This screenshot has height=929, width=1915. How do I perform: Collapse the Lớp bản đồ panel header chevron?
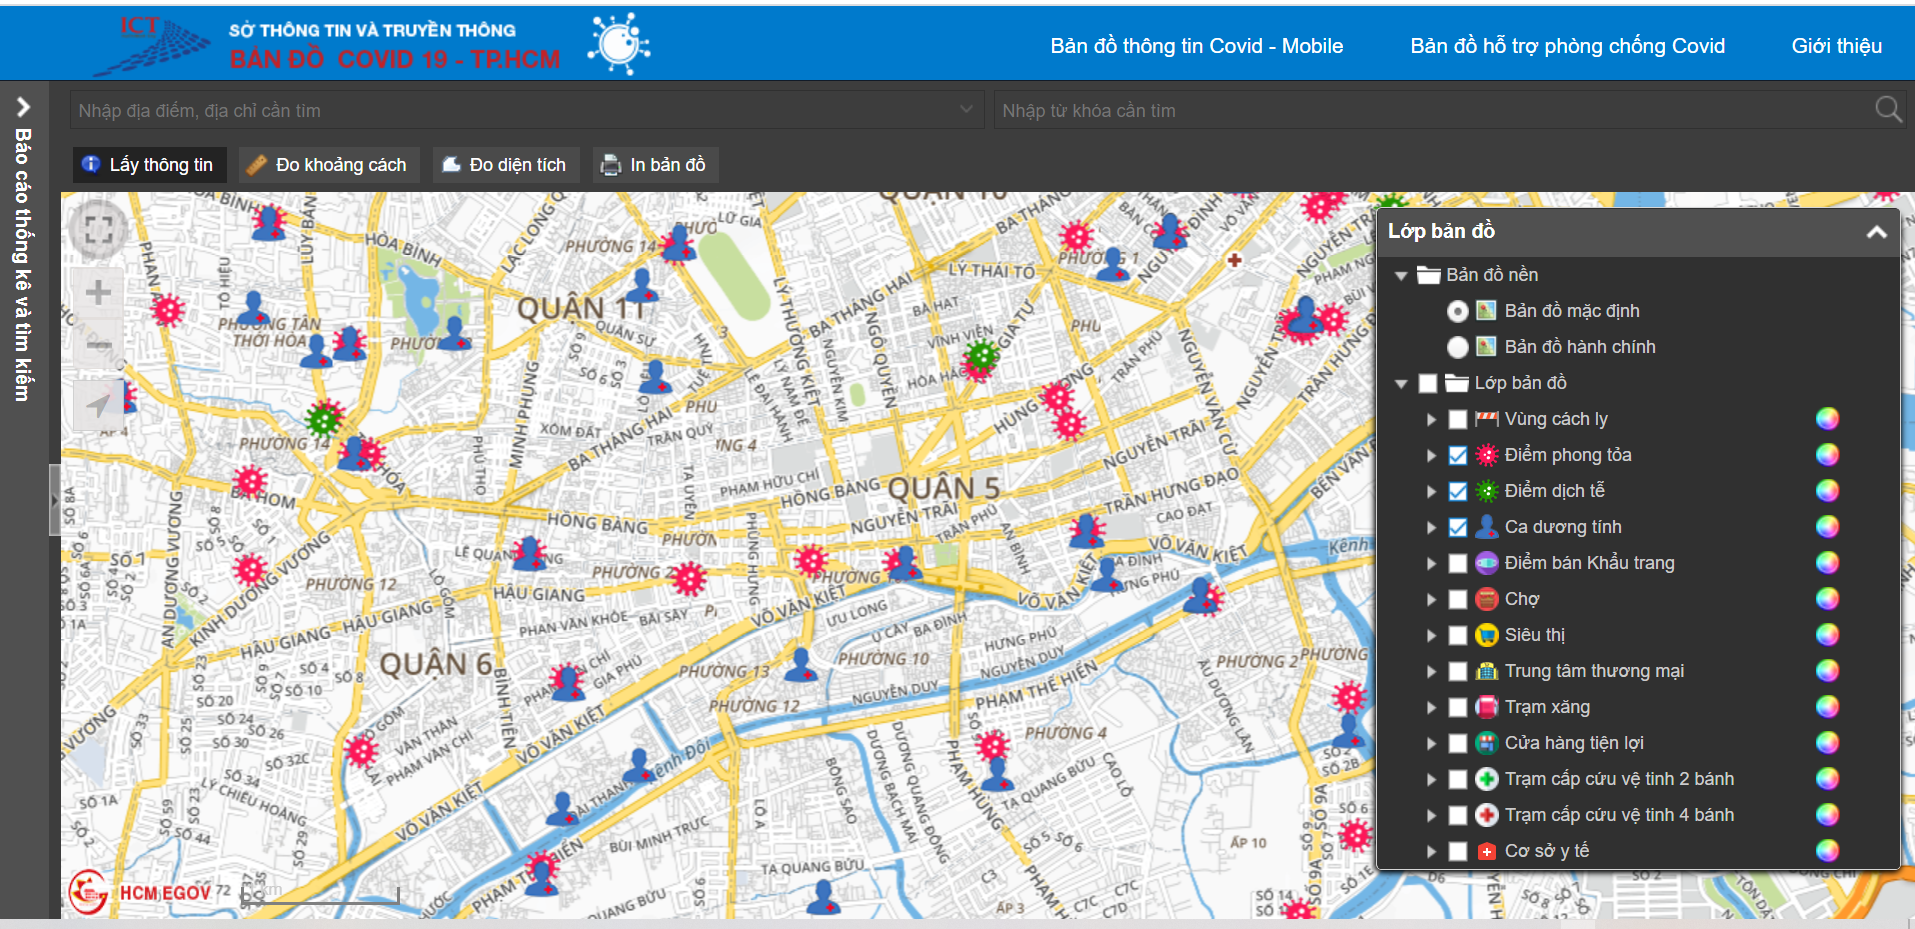pos(1876,232)
